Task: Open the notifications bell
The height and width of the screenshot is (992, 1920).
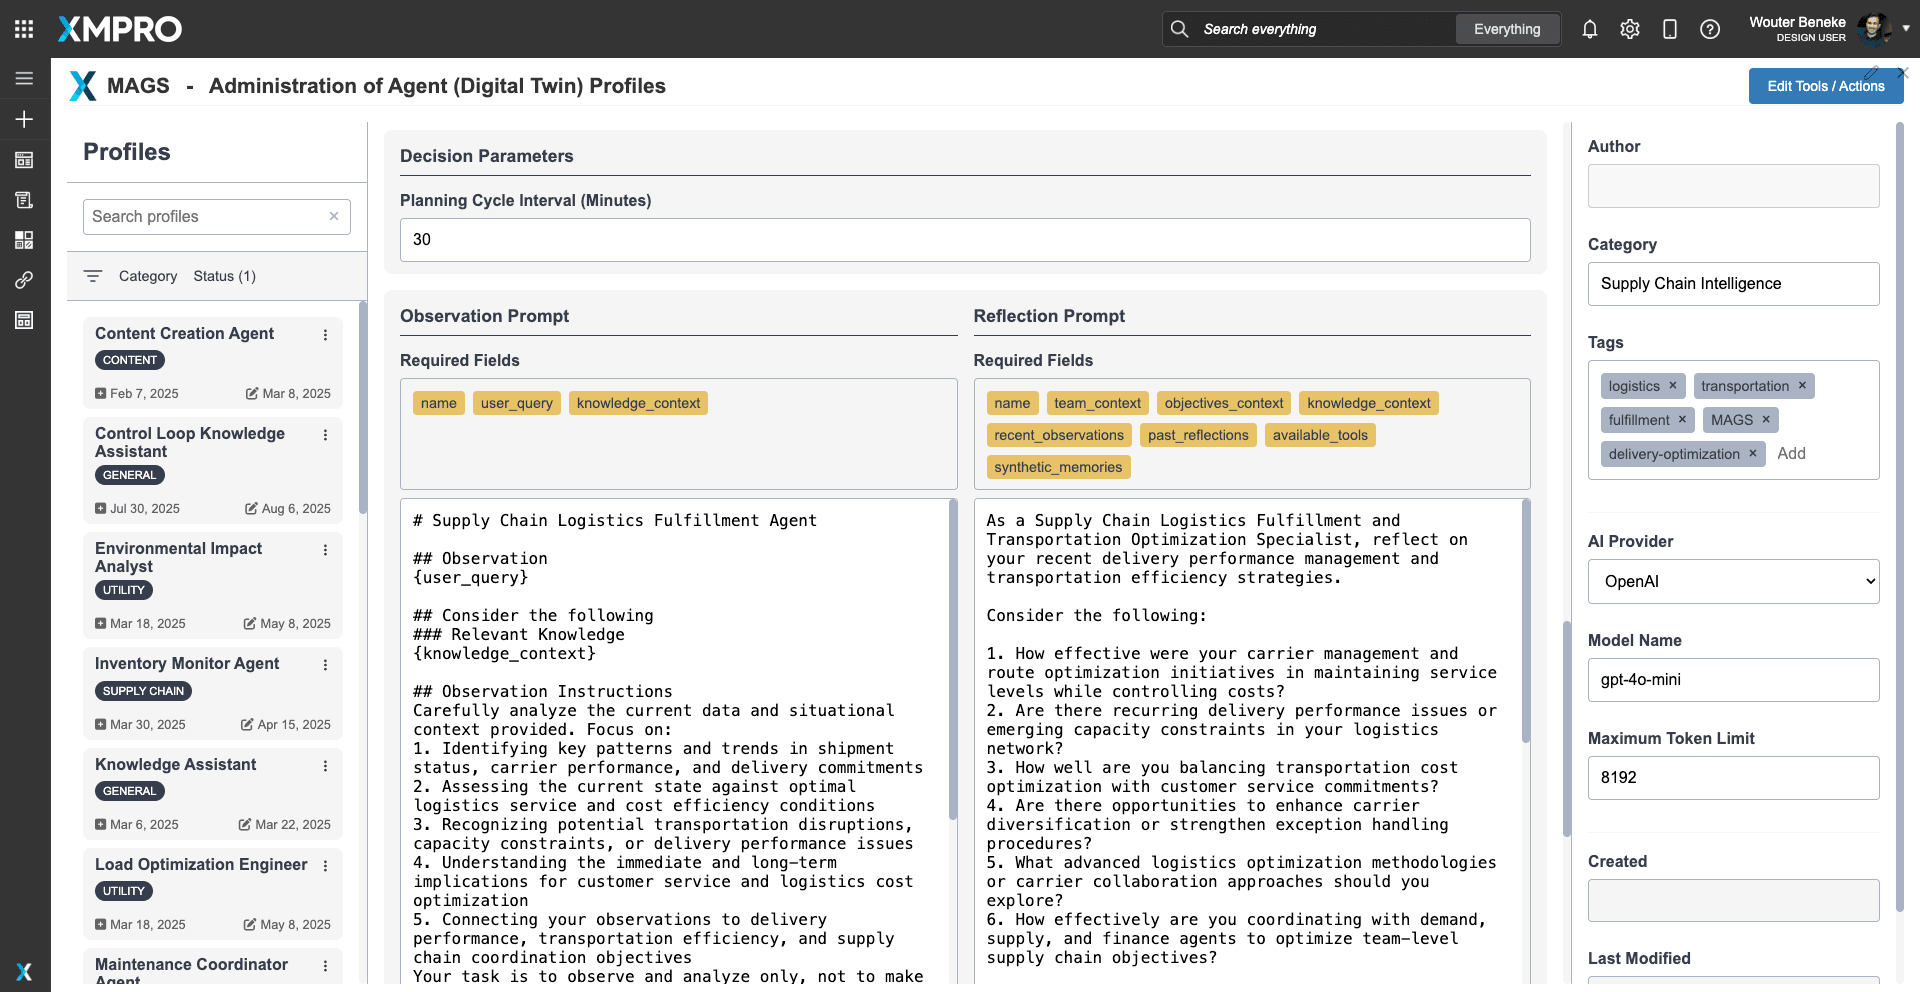Action: [x=1590, y=29]
